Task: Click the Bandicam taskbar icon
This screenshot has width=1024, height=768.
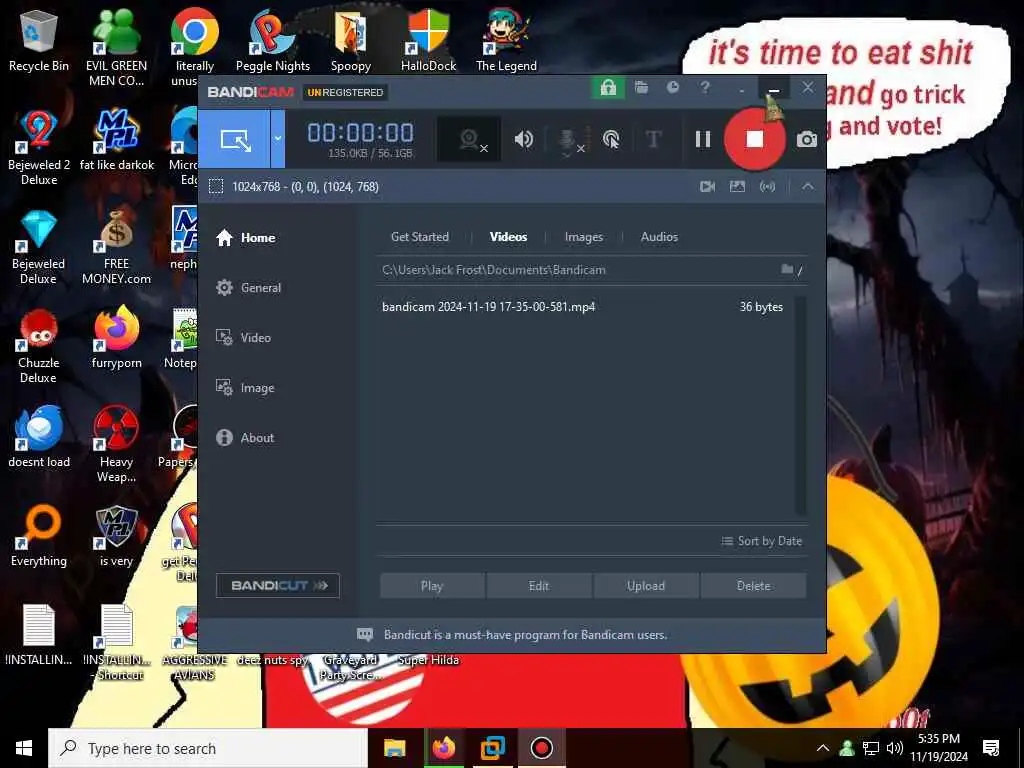Action: tap(541, 748)
